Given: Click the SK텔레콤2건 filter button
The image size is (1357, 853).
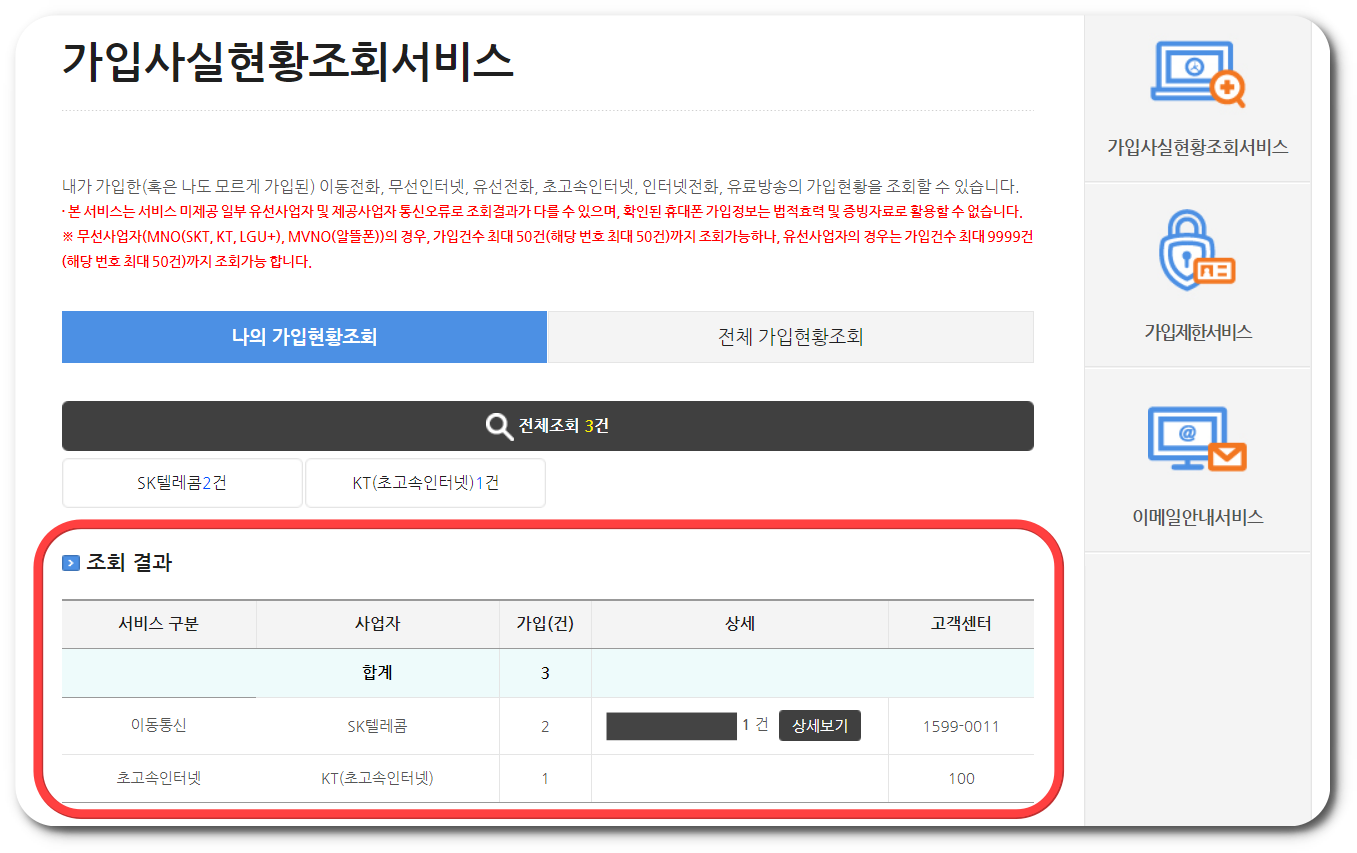Looking at the screenshot, I should [182, 482].
